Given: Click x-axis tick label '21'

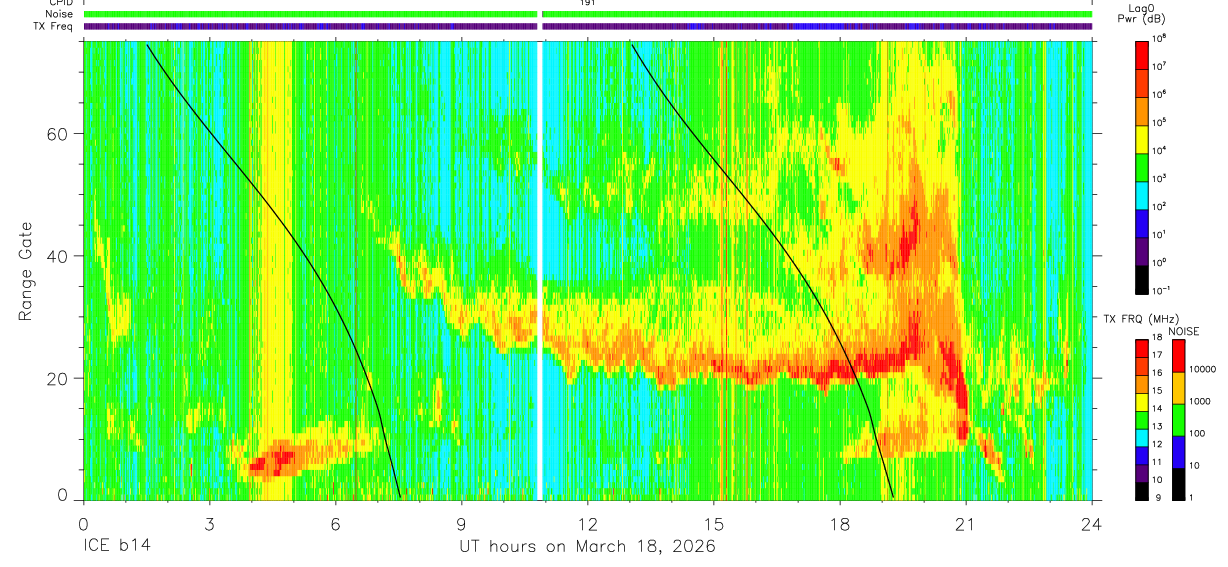Looking at the screenshot, I should (x=966, y=523).
